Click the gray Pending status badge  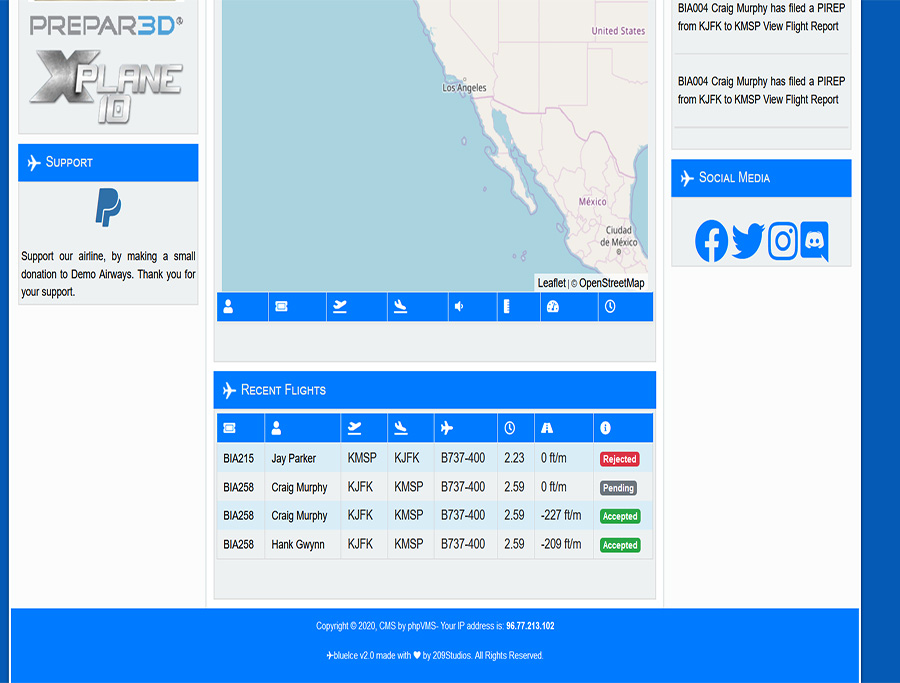click(x=618, y=488)
